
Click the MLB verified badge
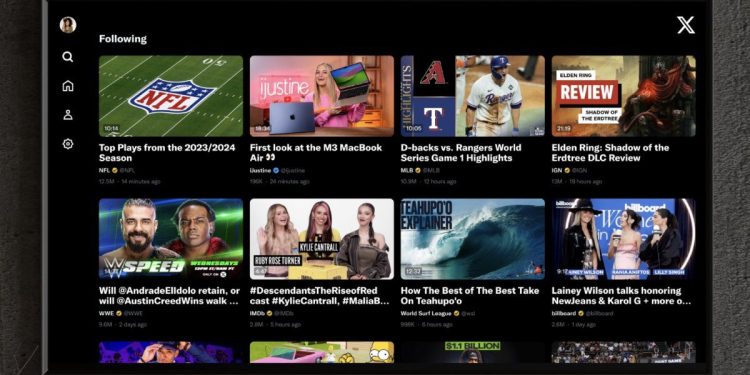click(418, 170)
